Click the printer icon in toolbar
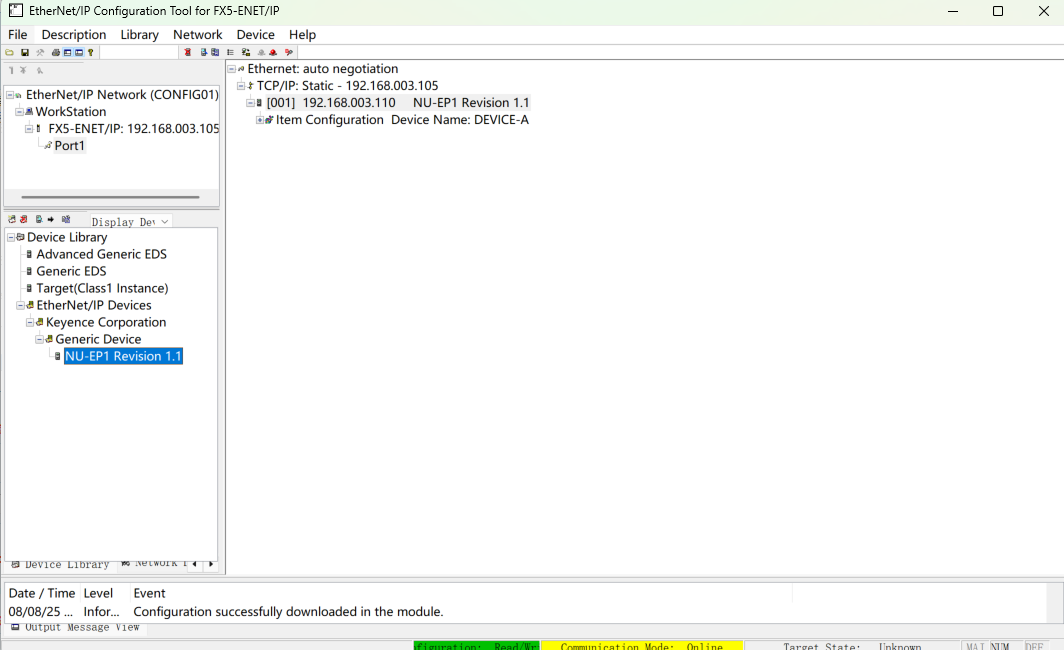 point(55,52)
